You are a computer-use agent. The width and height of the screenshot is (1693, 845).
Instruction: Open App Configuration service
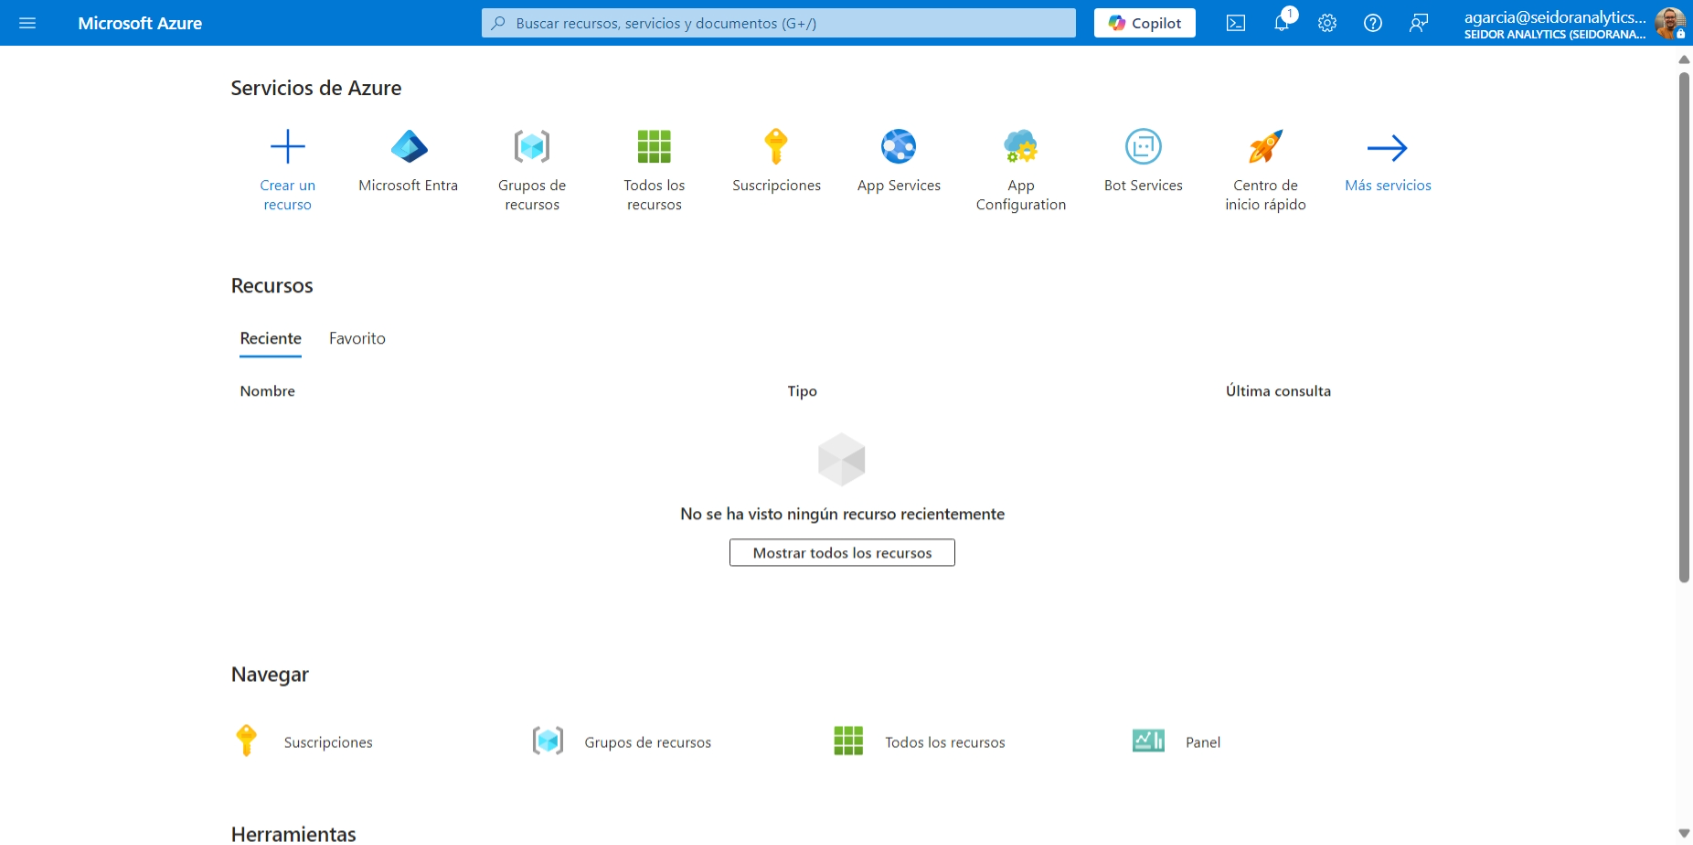click(x=1020, y=170)
